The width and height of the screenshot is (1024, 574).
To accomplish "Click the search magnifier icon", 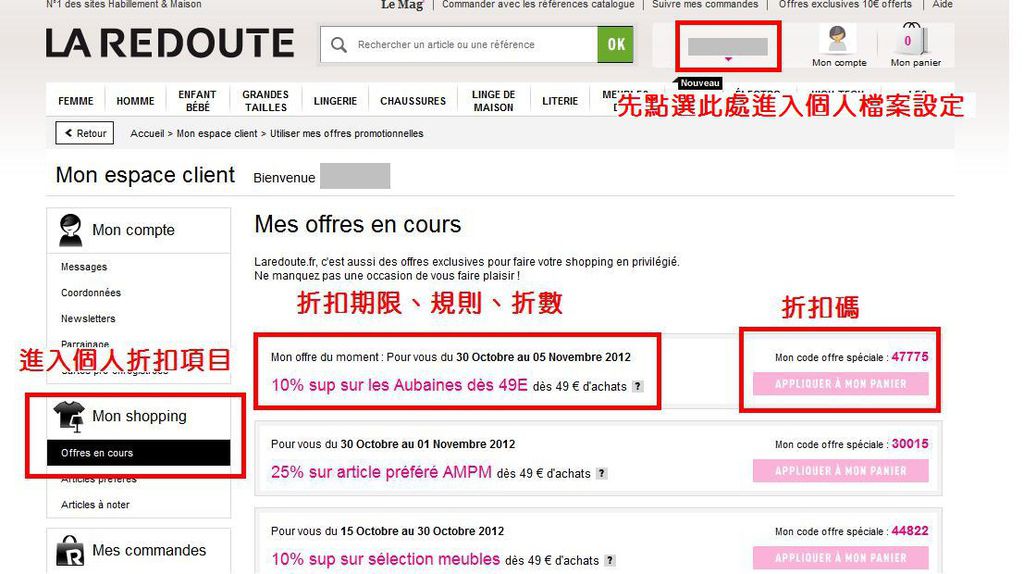I will (x=338, y=45).
